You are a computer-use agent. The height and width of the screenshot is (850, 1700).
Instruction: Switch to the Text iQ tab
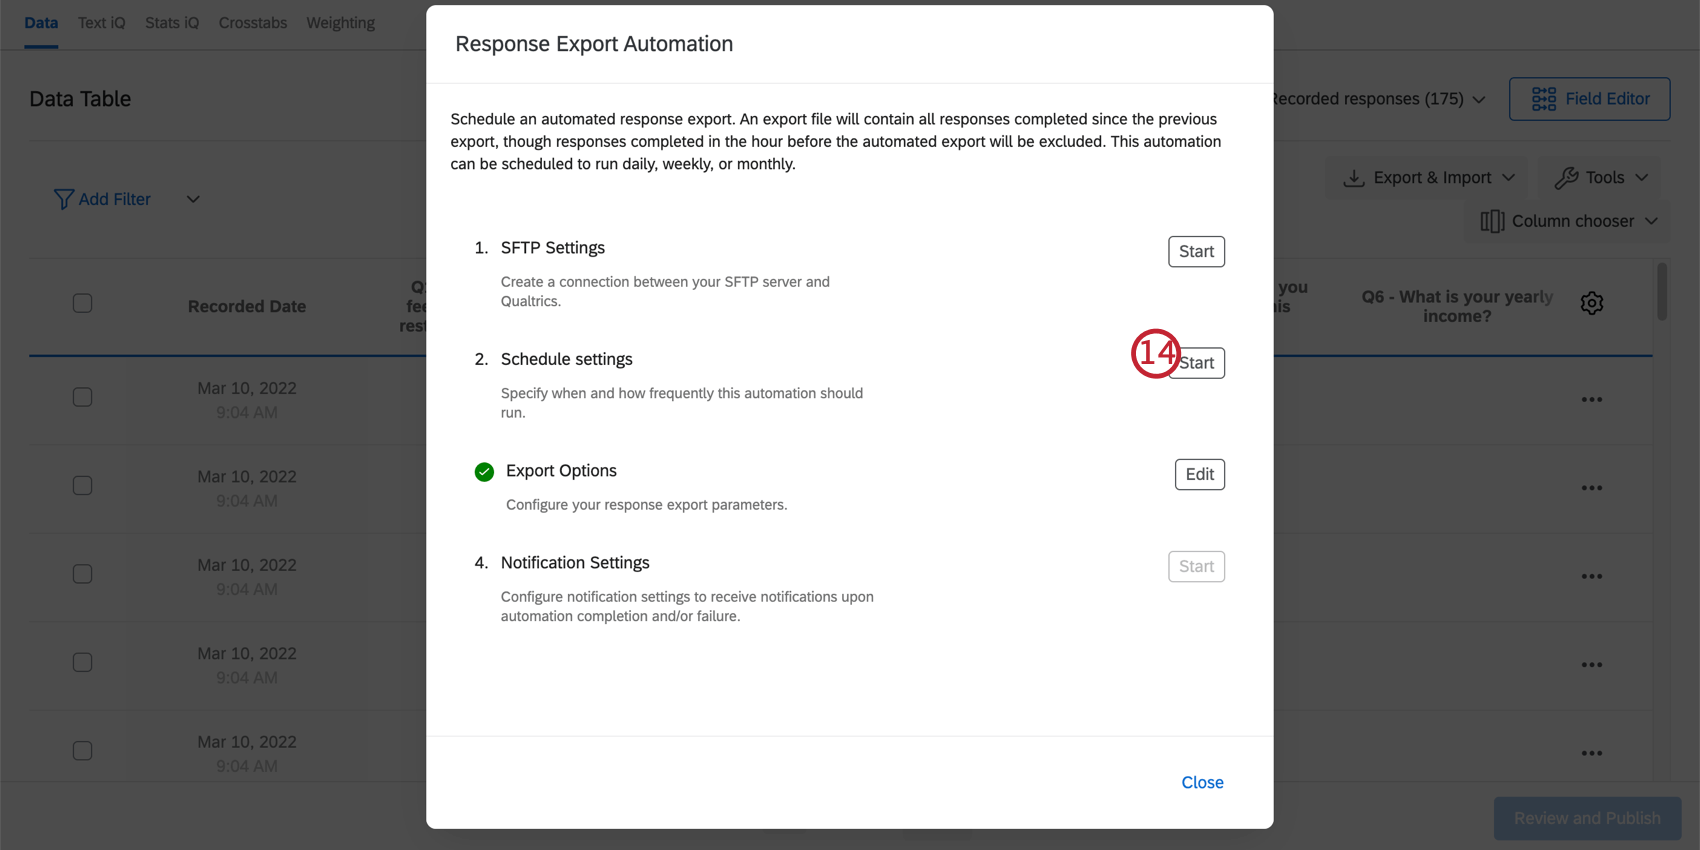102,23
